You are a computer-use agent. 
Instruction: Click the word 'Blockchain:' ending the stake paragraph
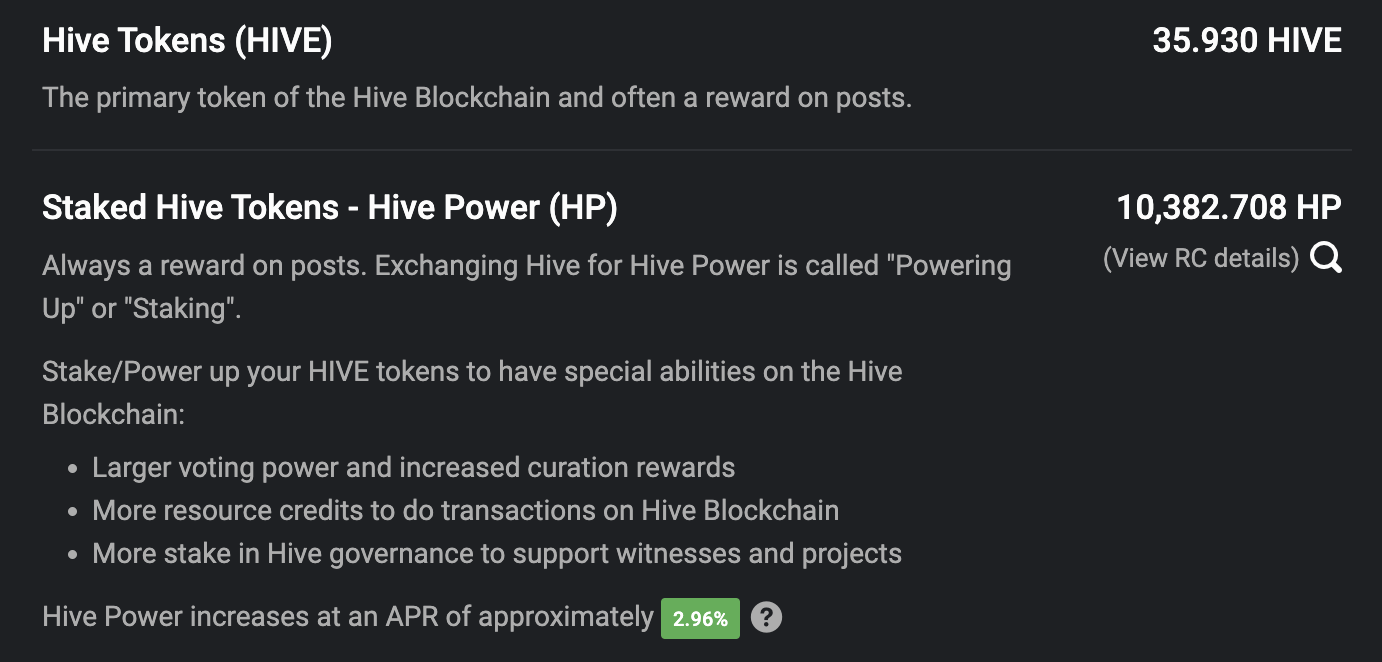point(113,413)
